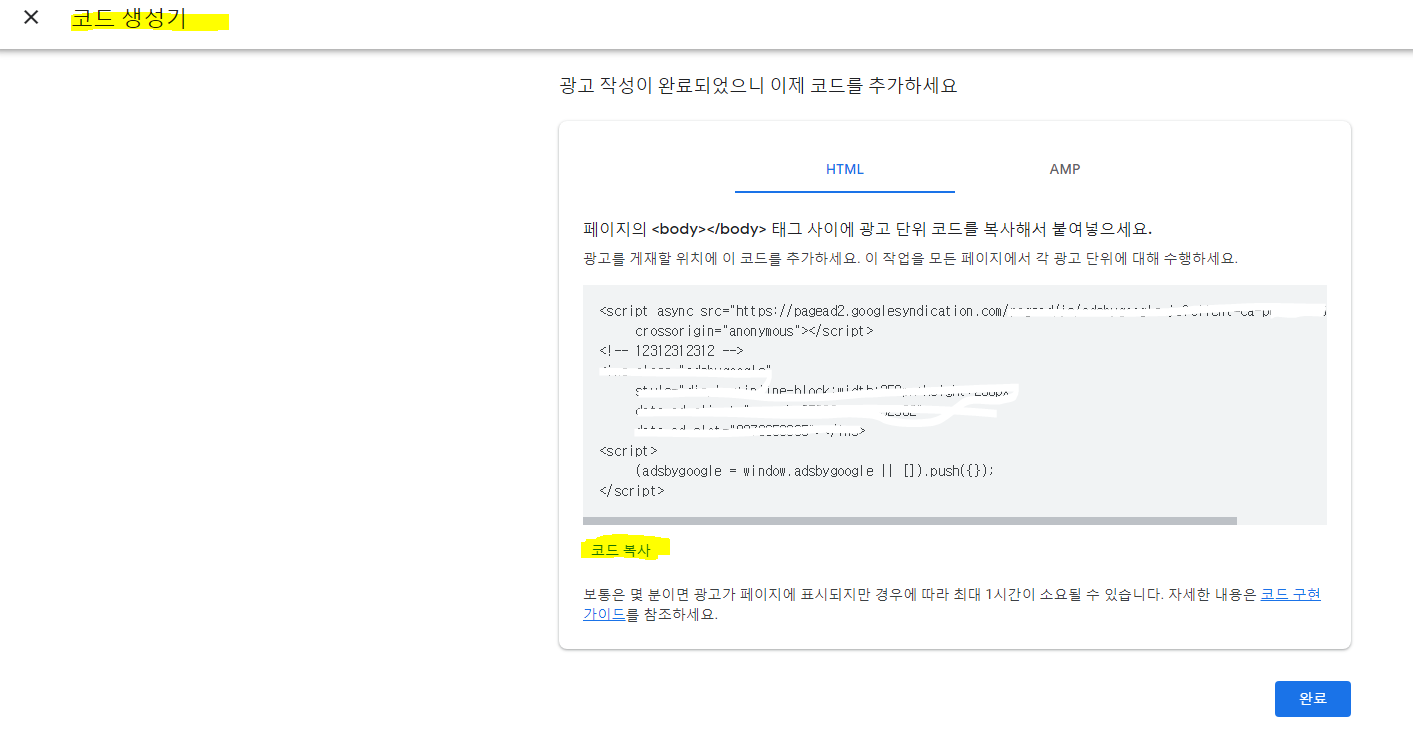Click the 코드 생성기 title text
Screen dimensions: 1413x747
129,19
